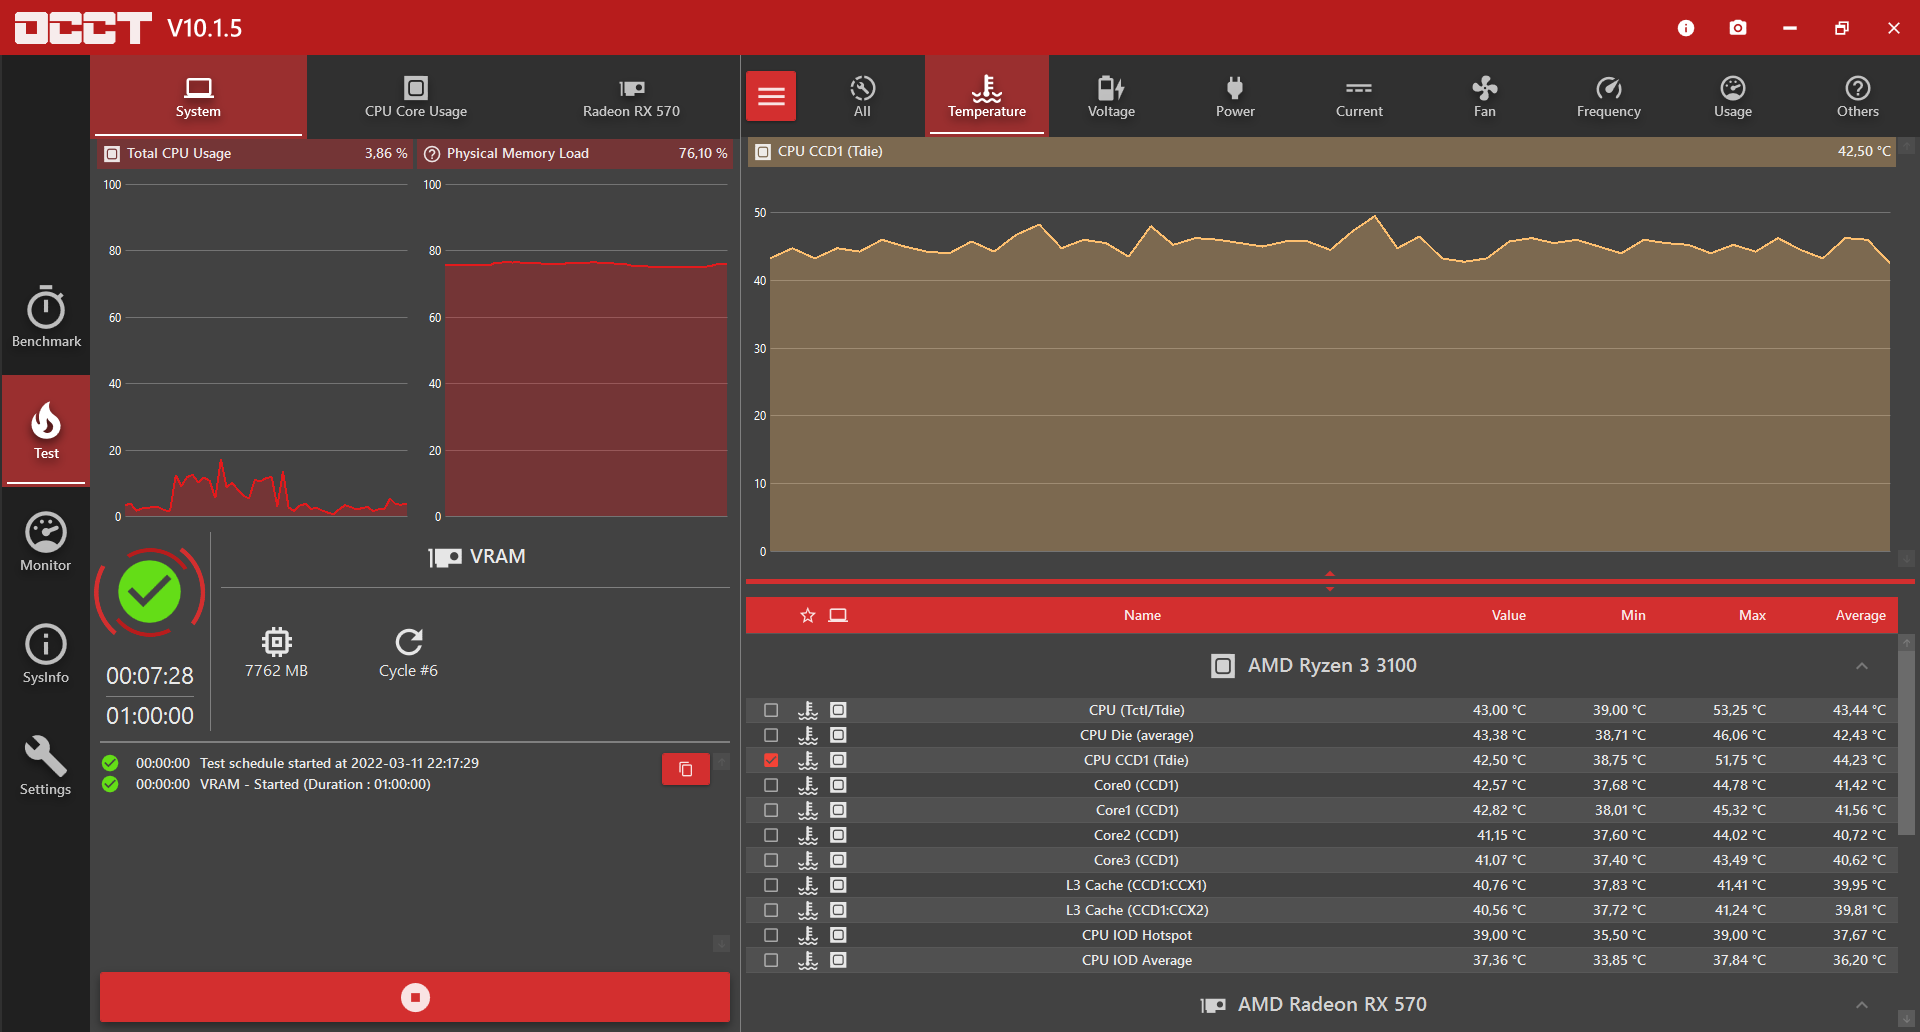Select the Radeon RX 570 tab
The height and width of the screenshot is (1032, 1920).
click(632, 96)
